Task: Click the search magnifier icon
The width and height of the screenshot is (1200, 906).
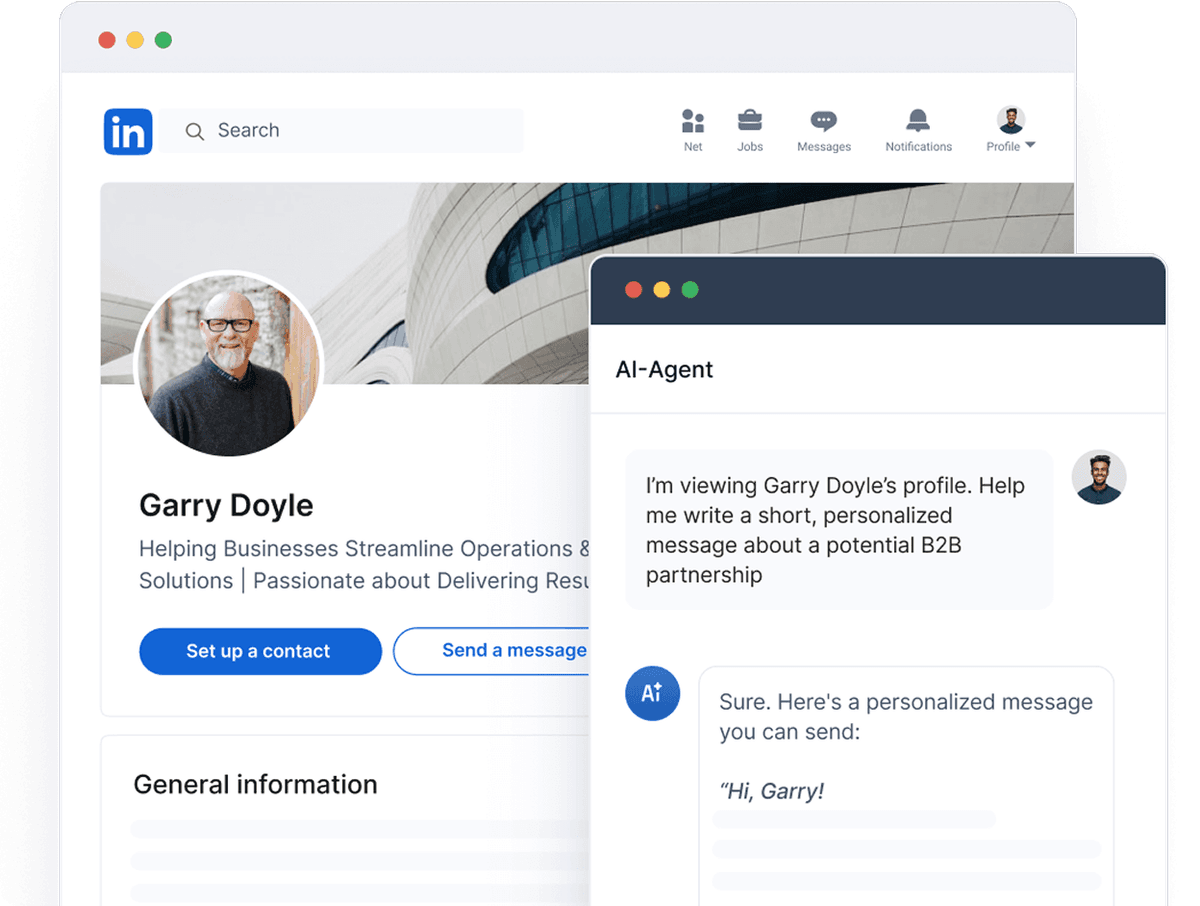Action: 194,131
